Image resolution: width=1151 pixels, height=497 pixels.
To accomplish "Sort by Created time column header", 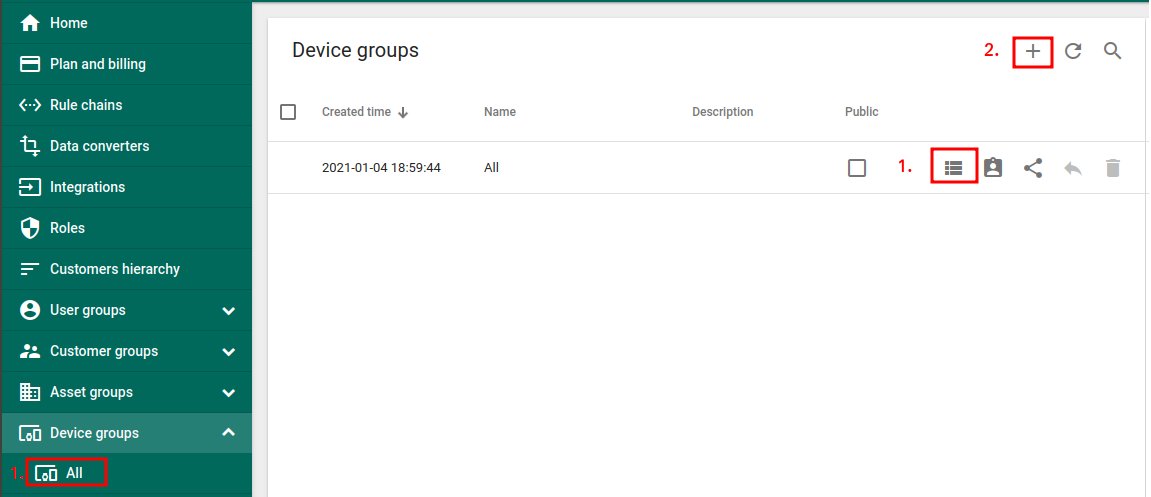I will click(x=357, y=112).
